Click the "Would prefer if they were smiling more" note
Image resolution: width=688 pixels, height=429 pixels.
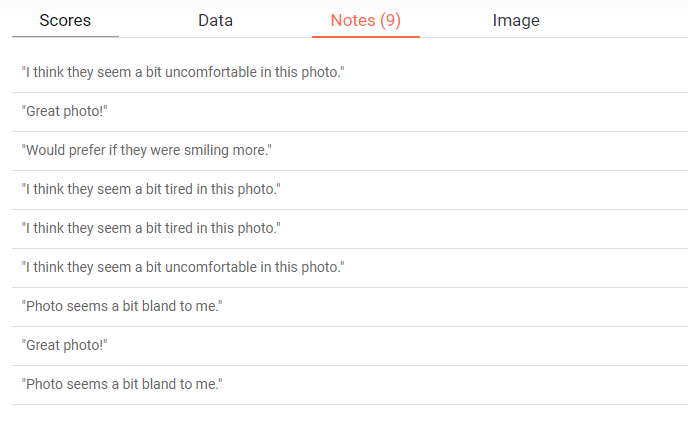(x=146, y=151)
